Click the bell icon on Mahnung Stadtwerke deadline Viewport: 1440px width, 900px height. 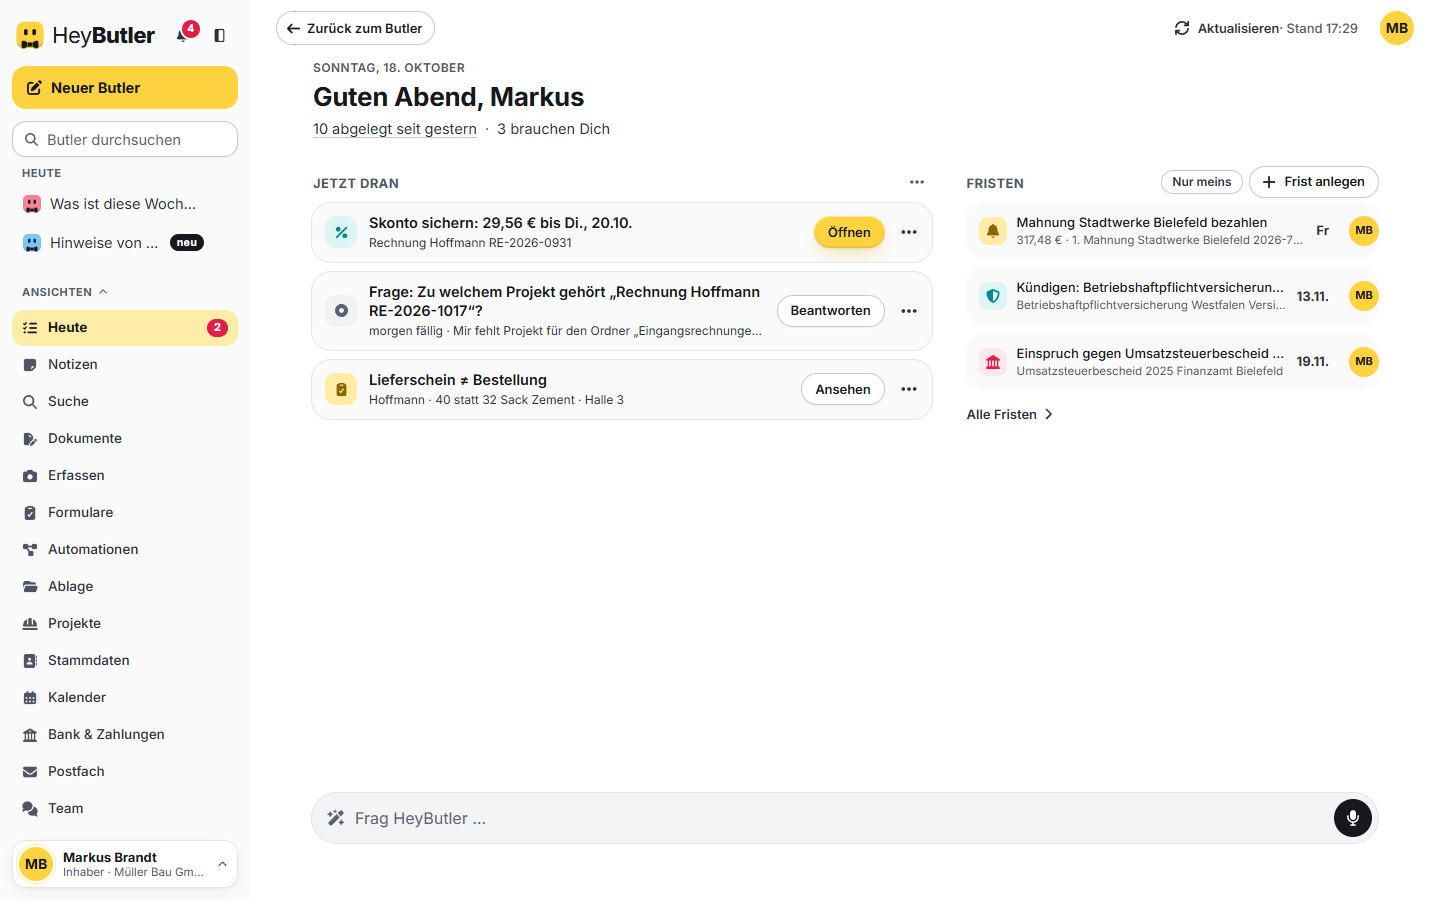(992, 231)
